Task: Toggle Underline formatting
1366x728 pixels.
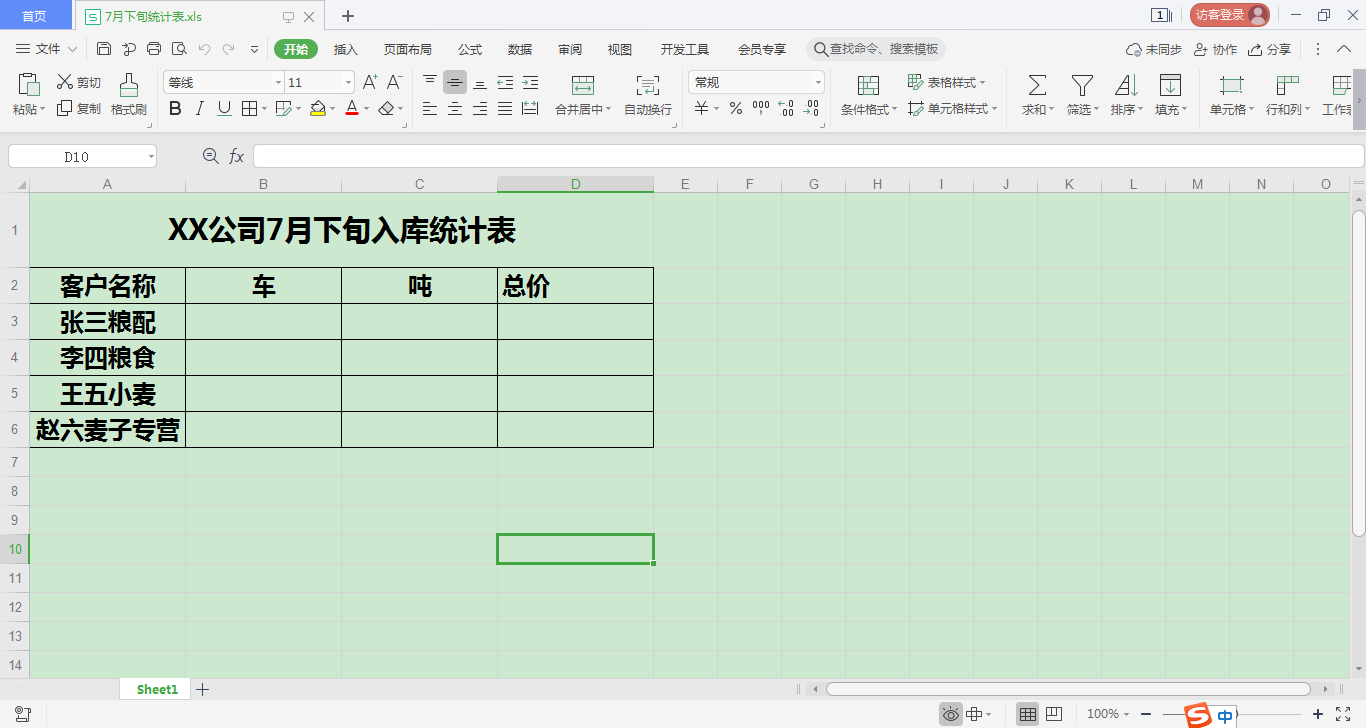Action: 224,108
